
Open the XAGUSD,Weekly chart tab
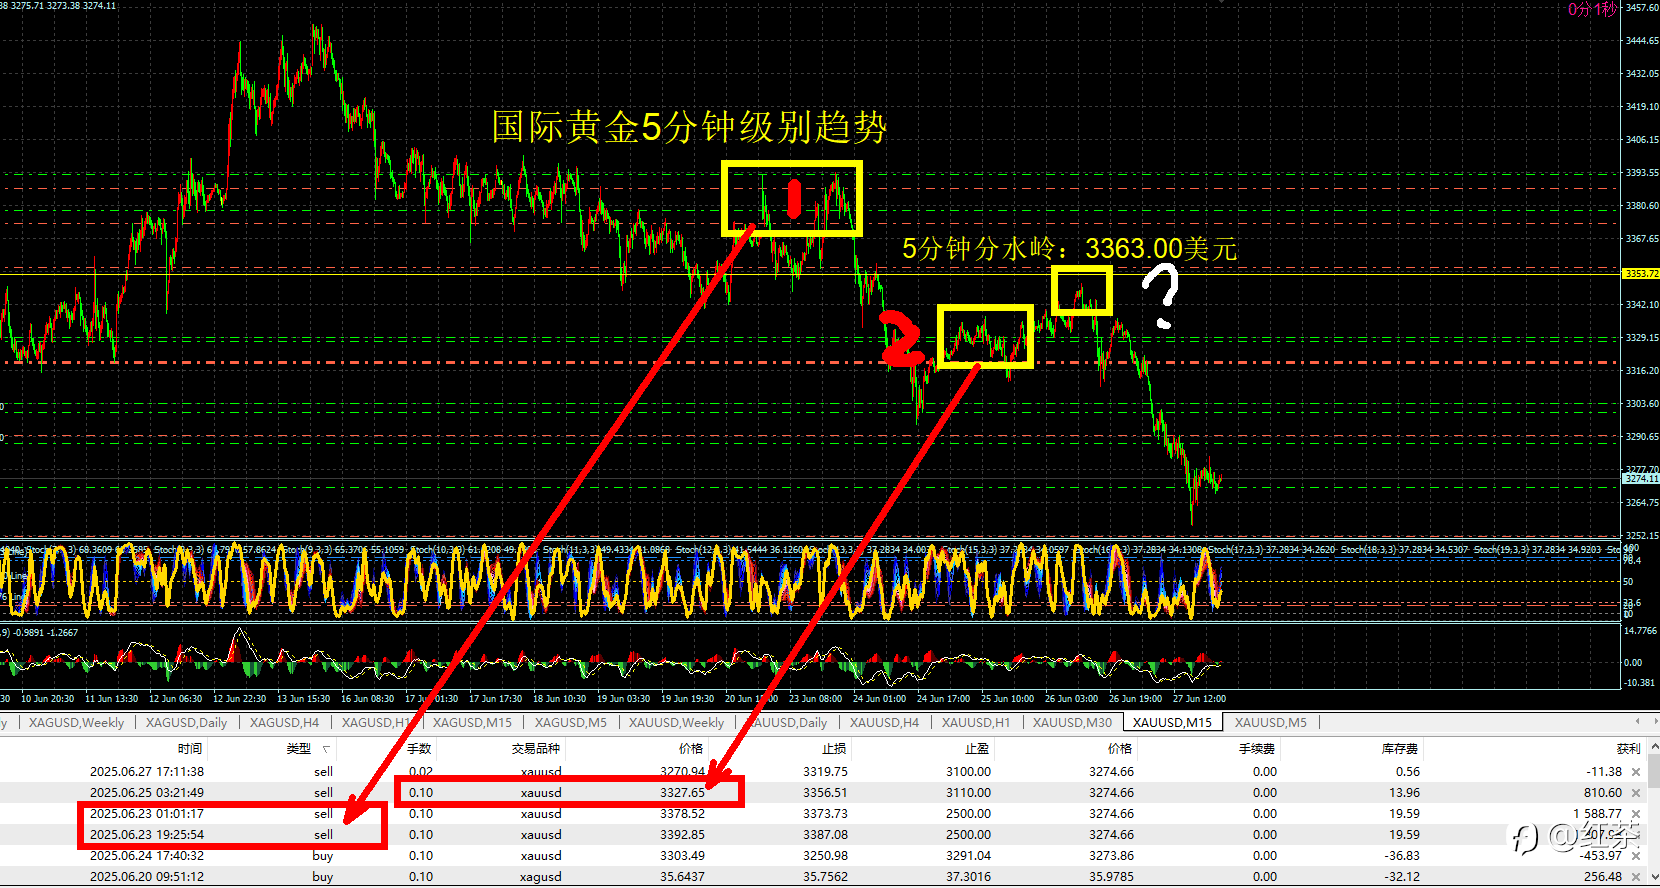click(76, 722)
